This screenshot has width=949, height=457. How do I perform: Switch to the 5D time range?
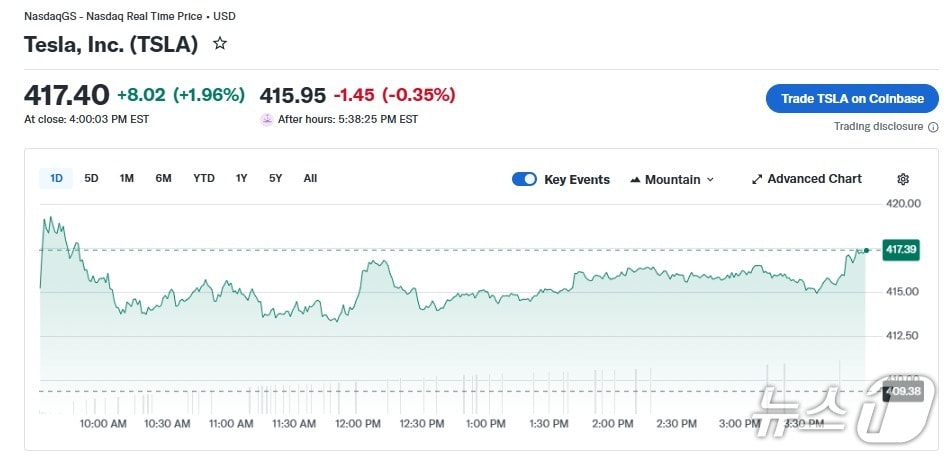(91, 178)
